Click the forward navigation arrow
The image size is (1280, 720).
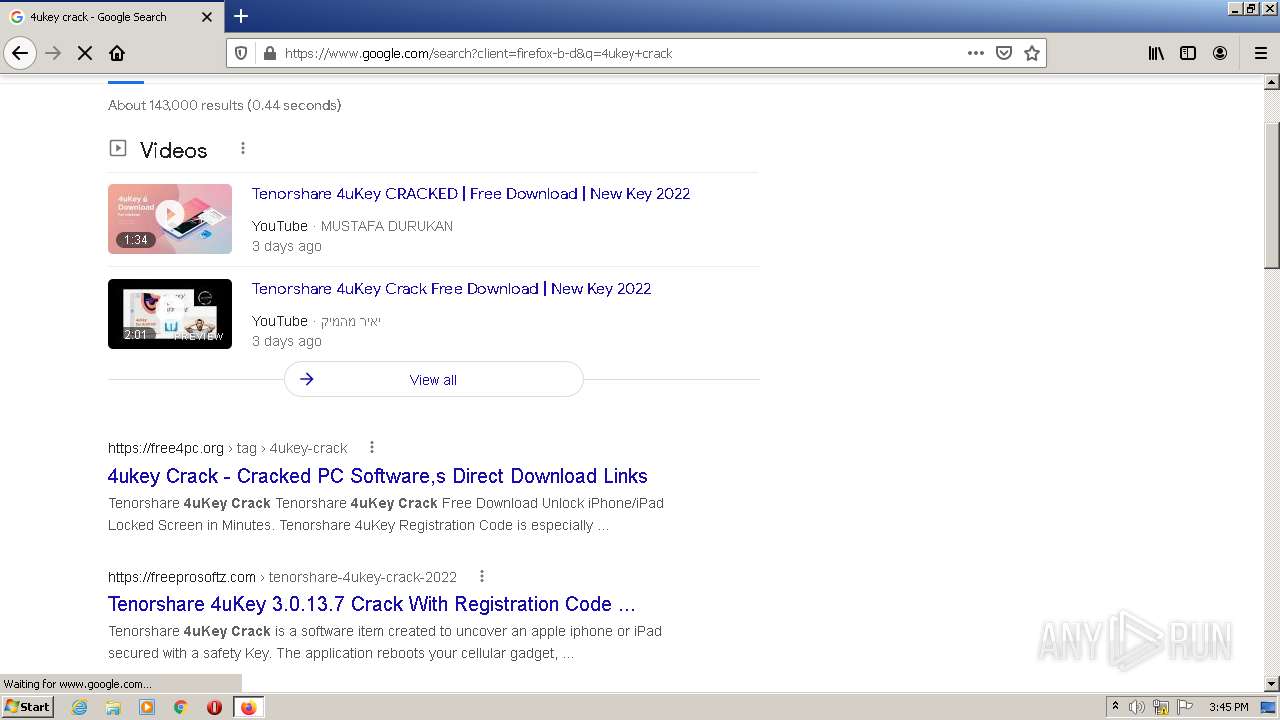[x=54, y=53]
